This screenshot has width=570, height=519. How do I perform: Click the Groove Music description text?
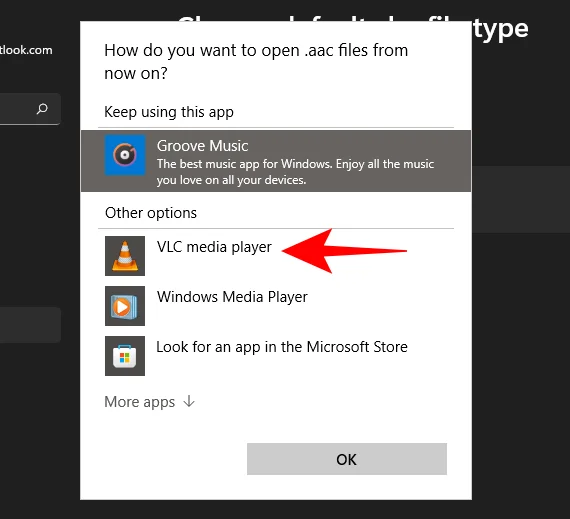(x=295, y=172)
